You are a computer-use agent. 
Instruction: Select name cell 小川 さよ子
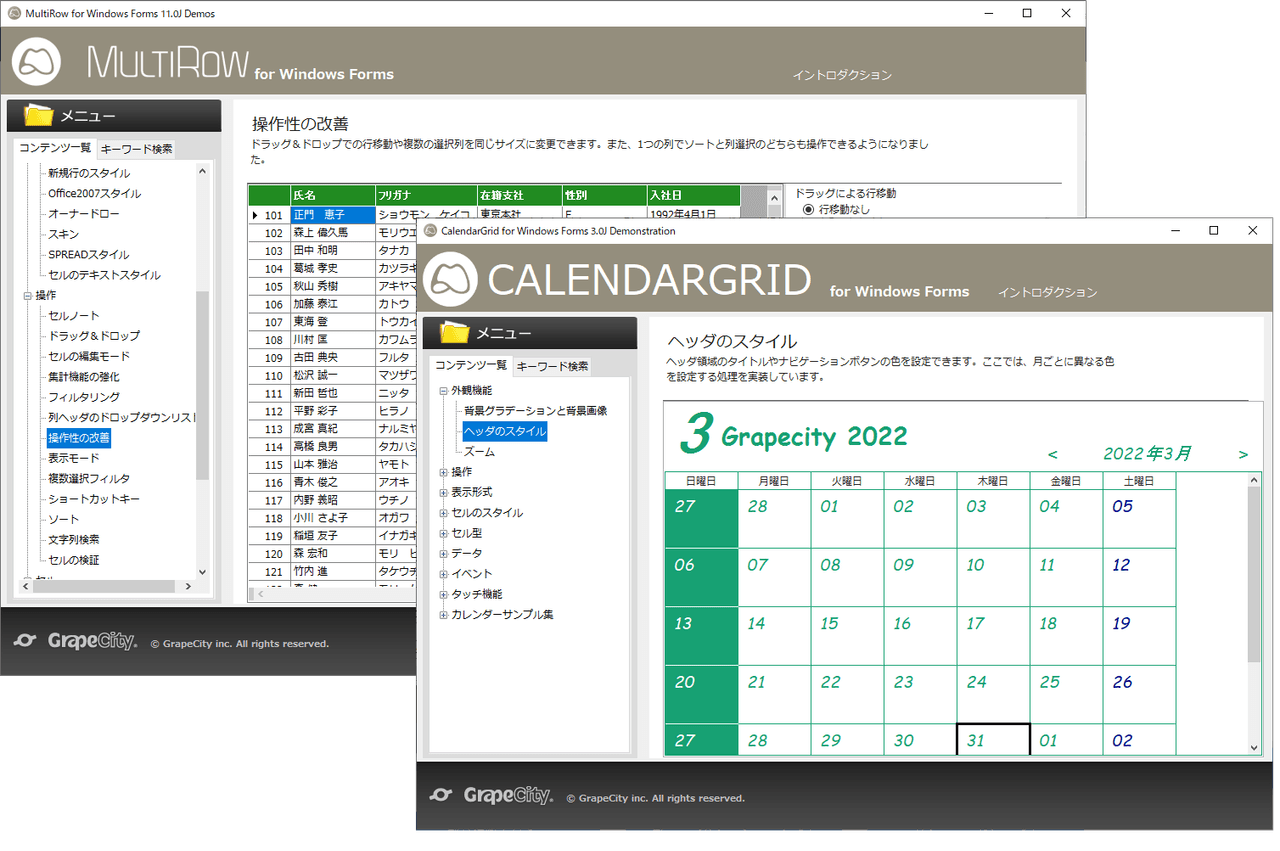point(332,518)
